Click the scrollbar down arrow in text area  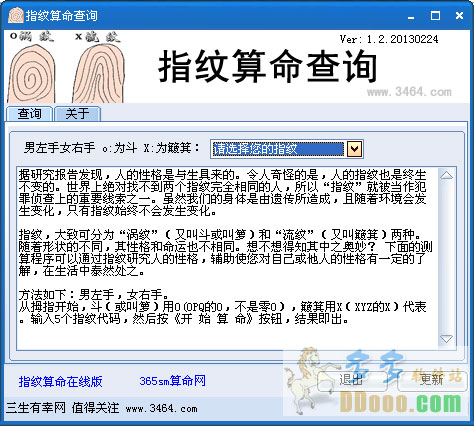pos(446,339)
